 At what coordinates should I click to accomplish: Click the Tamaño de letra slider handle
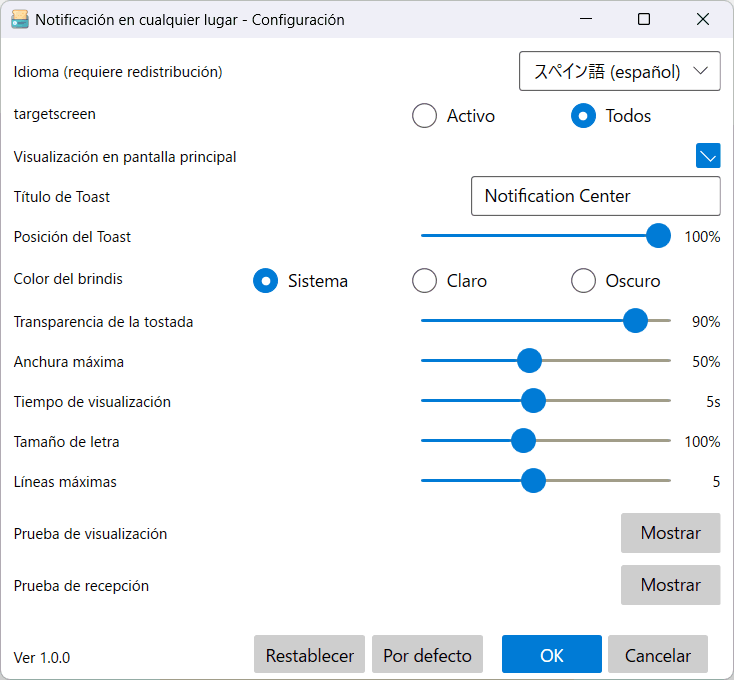[523, 441]
